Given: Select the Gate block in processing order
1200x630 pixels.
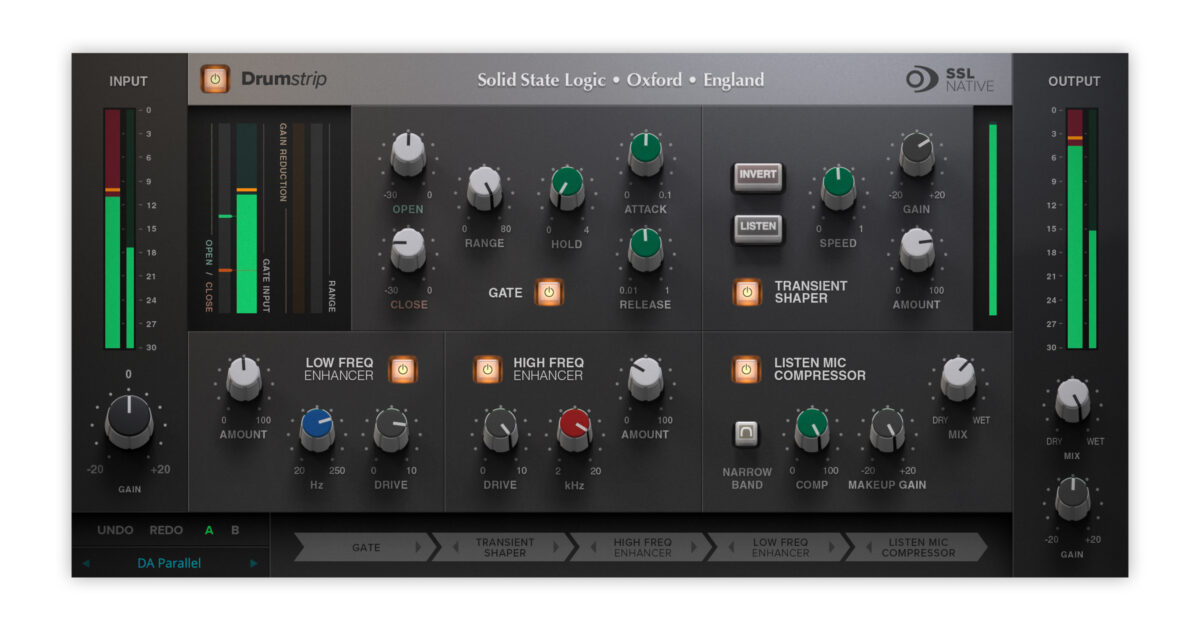Looking at the screenshot, I should click(x=366, y=547).
